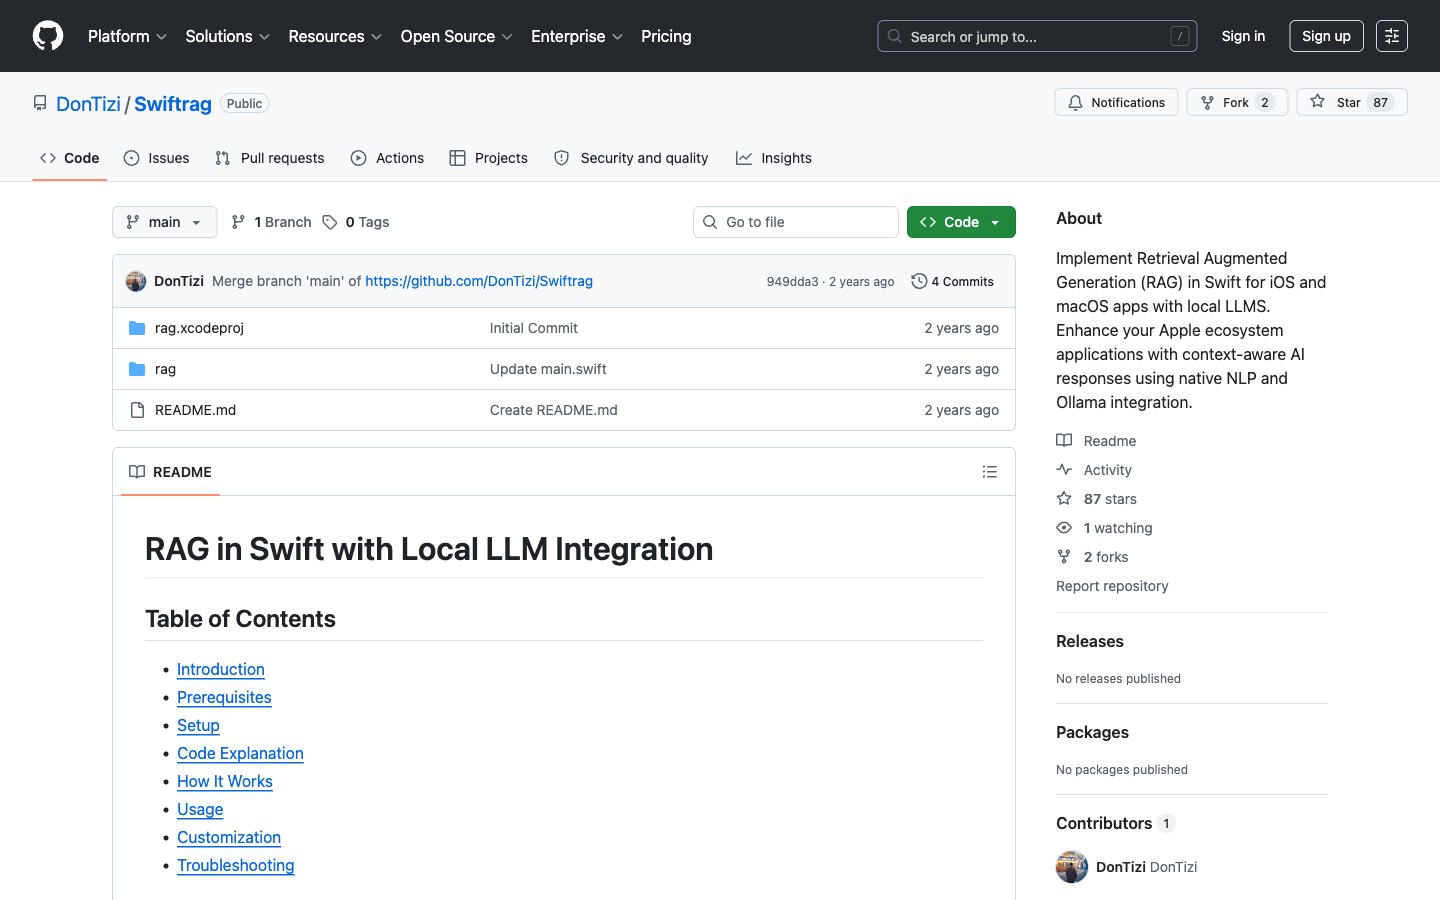Screen dimensions: 1440x900
Task: Open the rag.xcodeproj folder
Action: (x=199, y=328)
